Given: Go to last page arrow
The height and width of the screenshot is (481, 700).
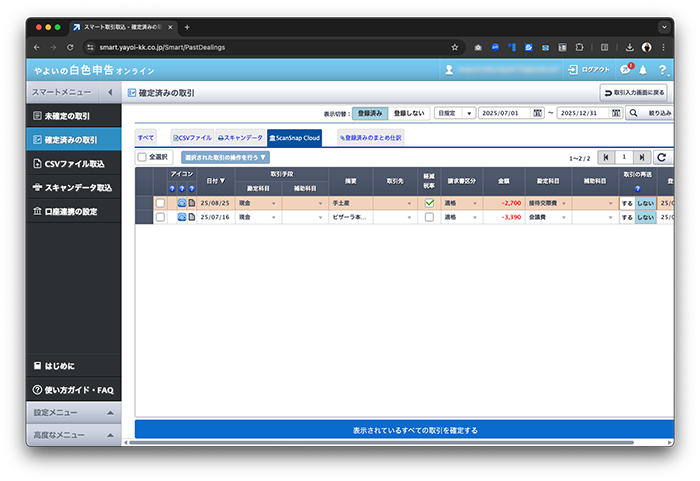Looking at the screenshot, I should click(642, 157).
